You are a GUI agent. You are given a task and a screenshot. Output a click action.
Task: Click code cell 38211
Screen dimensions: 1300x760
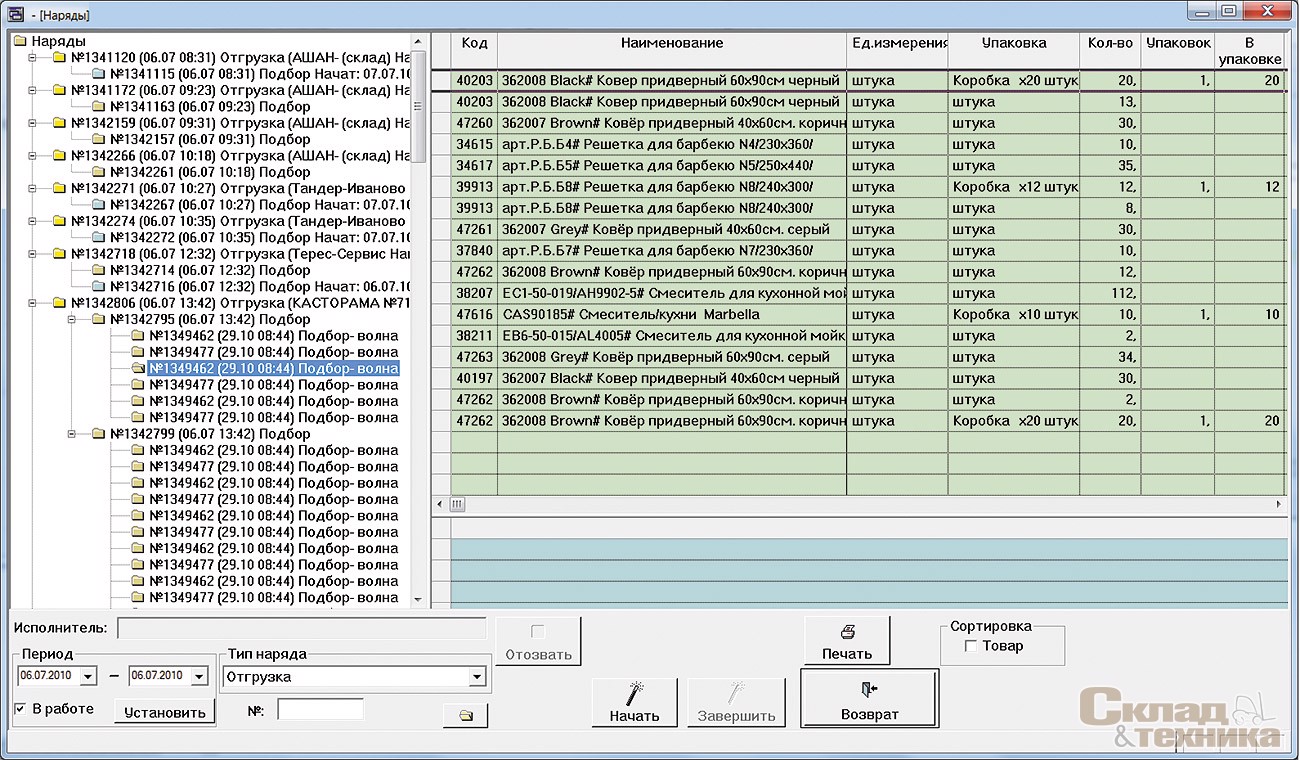[474, 336]
